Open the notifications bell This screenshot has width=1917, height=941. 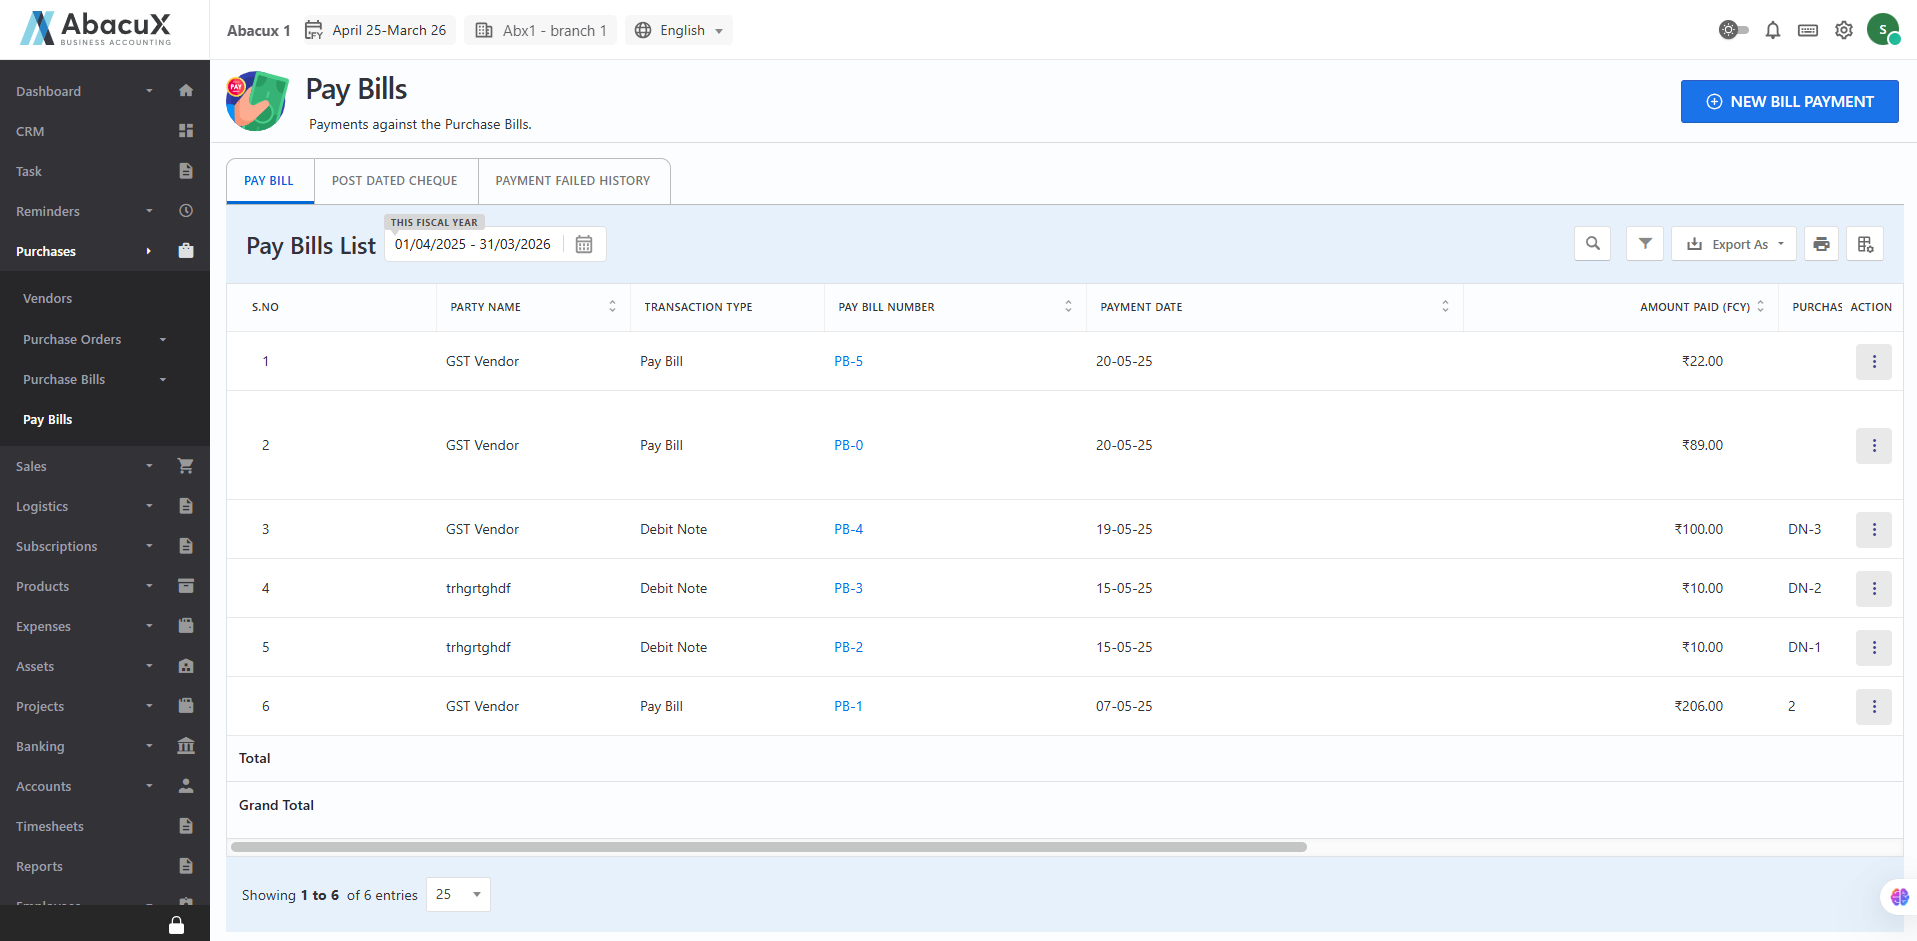click(1773, 30)
